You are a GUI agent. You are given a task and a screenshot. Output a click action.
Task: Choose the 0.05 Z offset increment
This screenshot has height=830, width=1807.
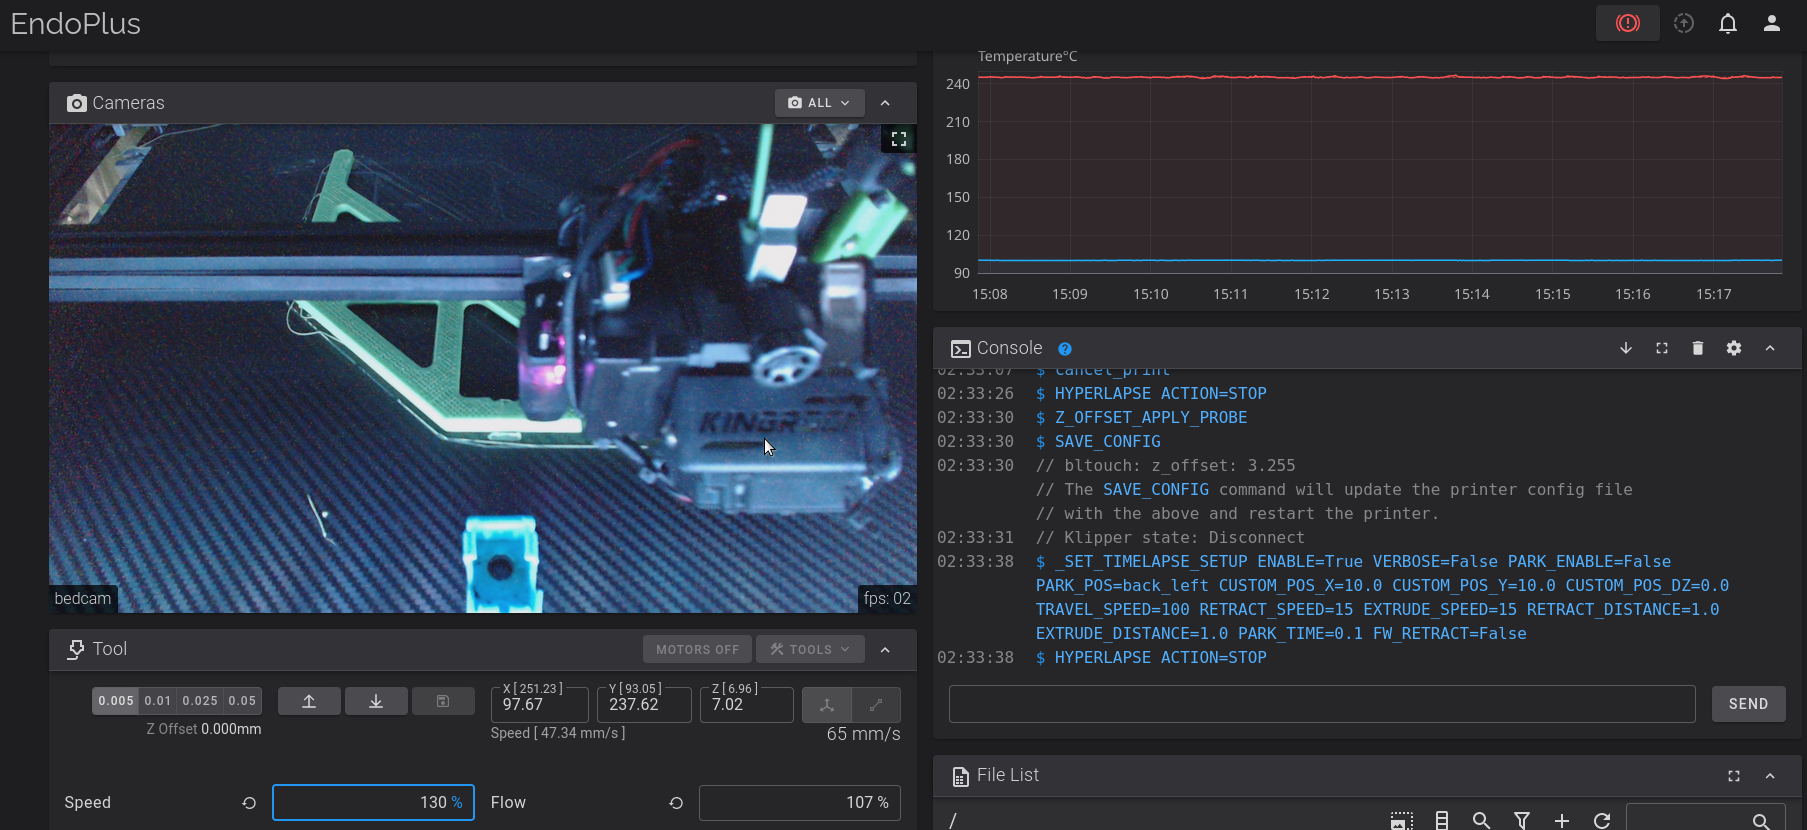point(242,701)
